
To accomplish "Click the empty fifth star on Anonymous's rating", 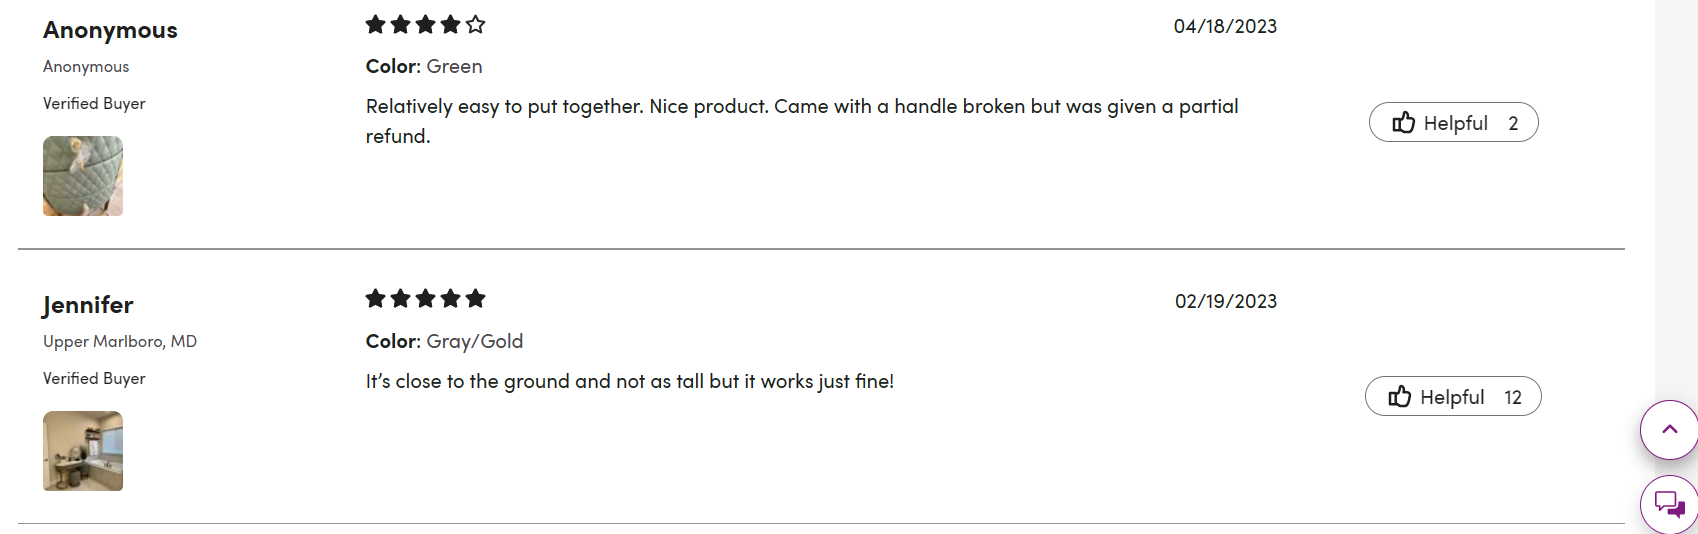I will click(476, 24).
